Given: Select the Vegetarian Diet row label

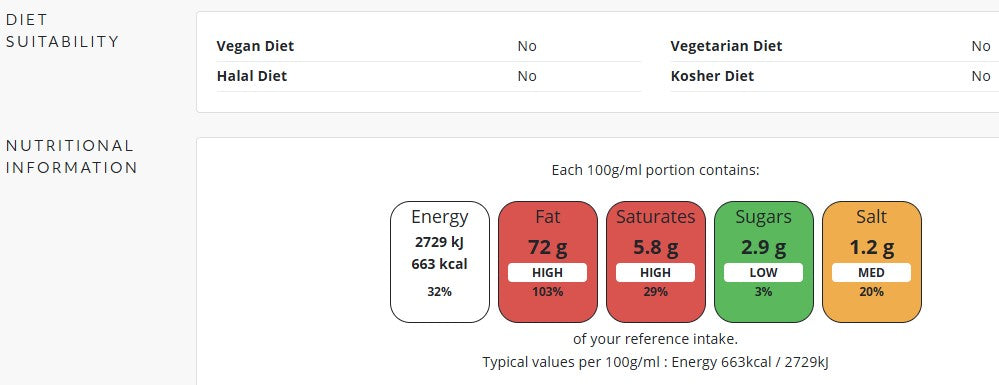Looking at the screenshot, I should point(726,46).
